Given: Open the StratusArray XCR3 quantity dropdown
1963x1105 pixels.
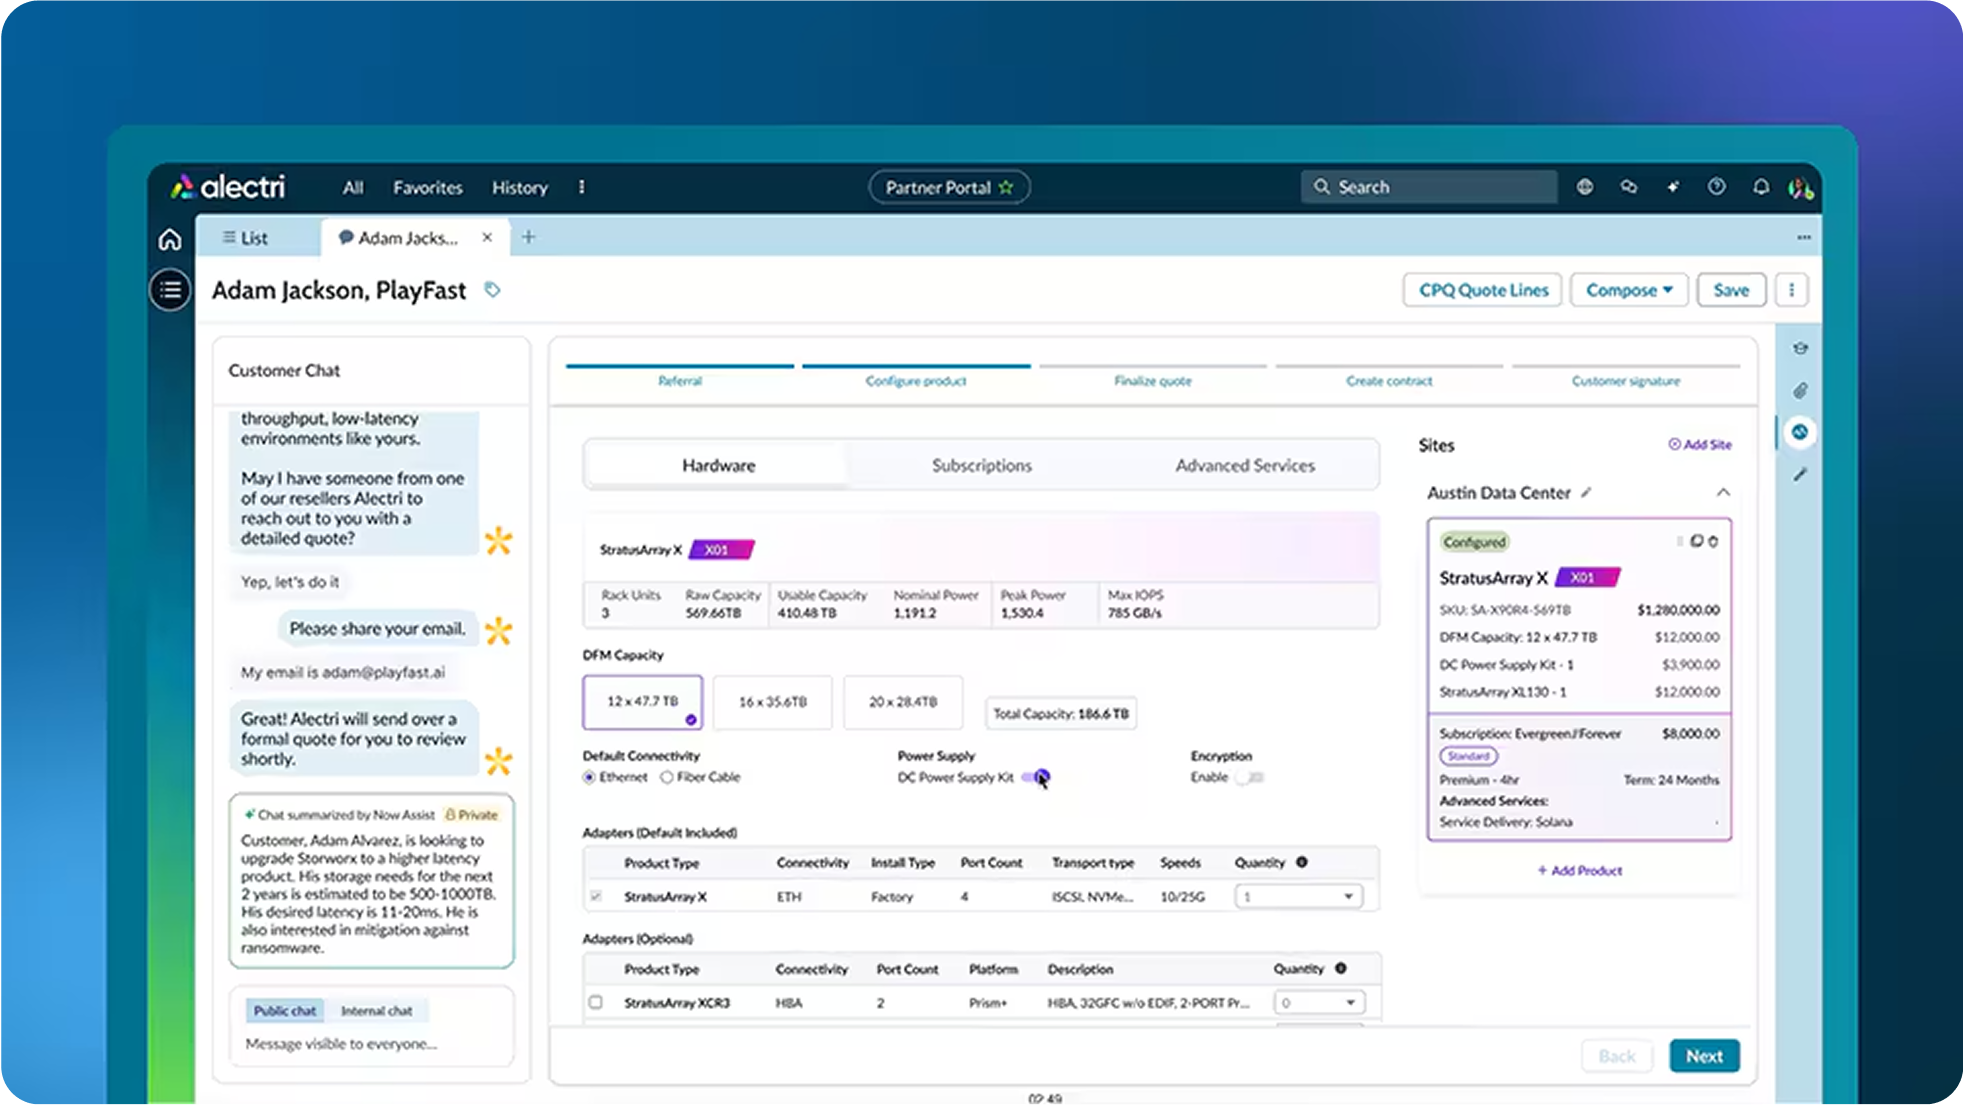Looking at the screenshot, I should 1320,1002.
